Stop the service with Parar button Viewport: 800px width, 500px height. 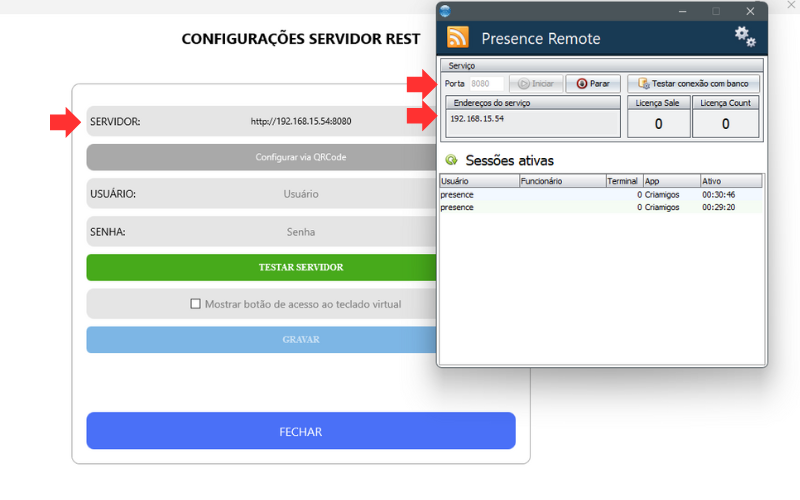593,84
